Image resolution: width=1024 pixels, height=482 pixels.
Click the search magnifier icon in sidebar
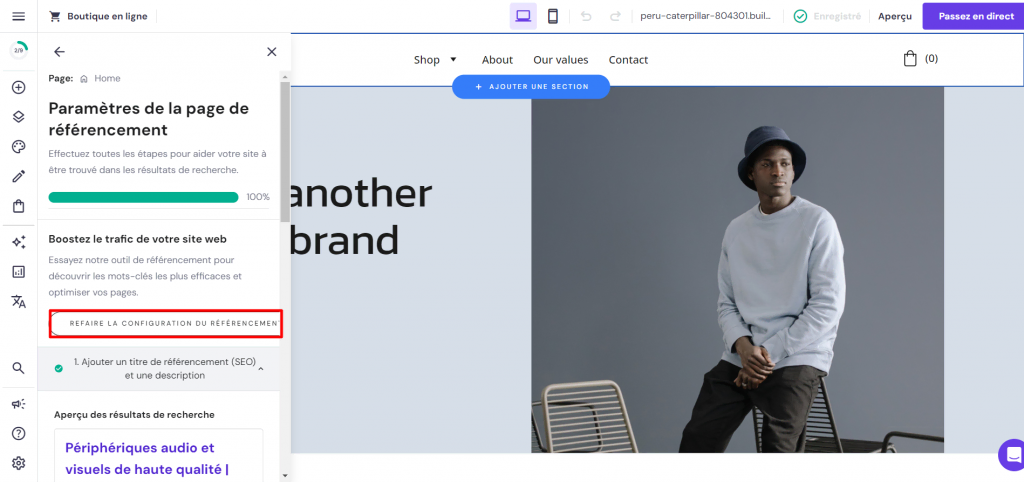point(18,368)
